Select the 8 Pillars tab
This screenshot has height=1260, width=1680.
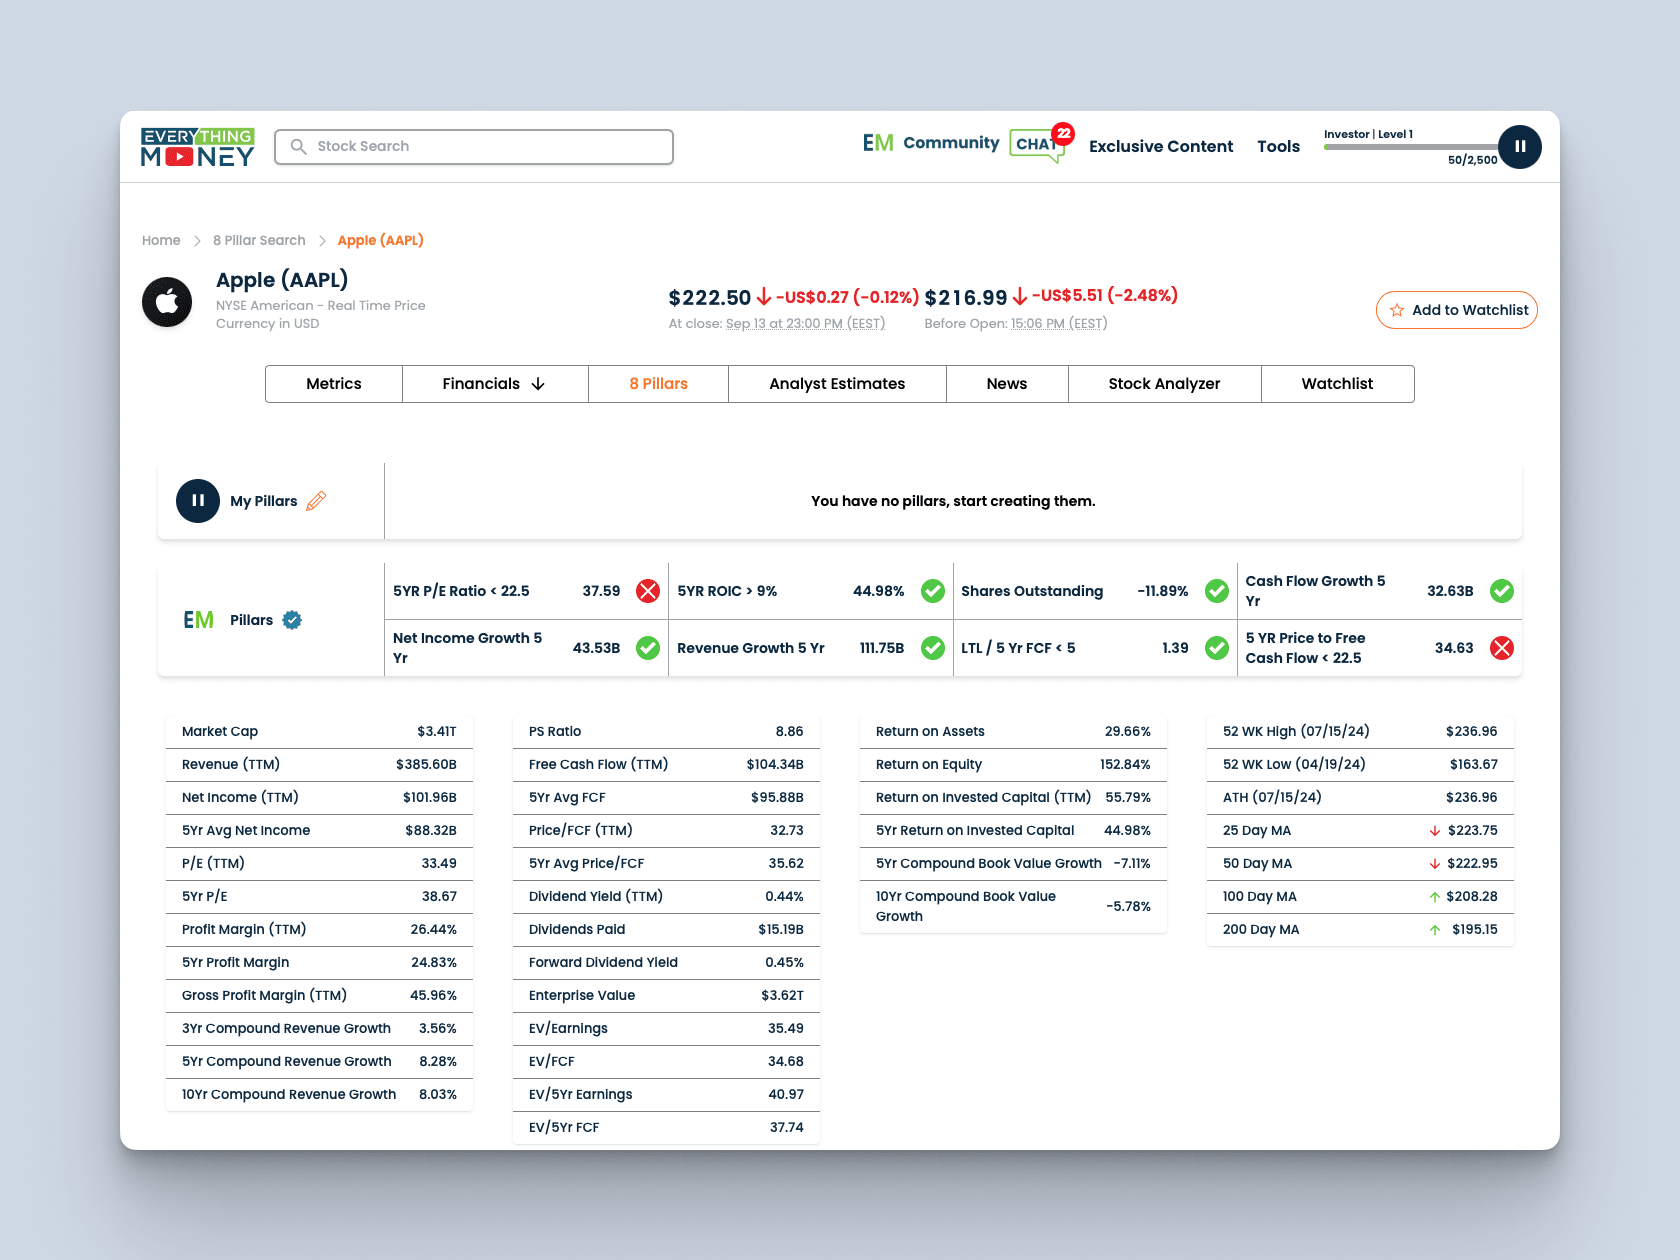point(658,384)
